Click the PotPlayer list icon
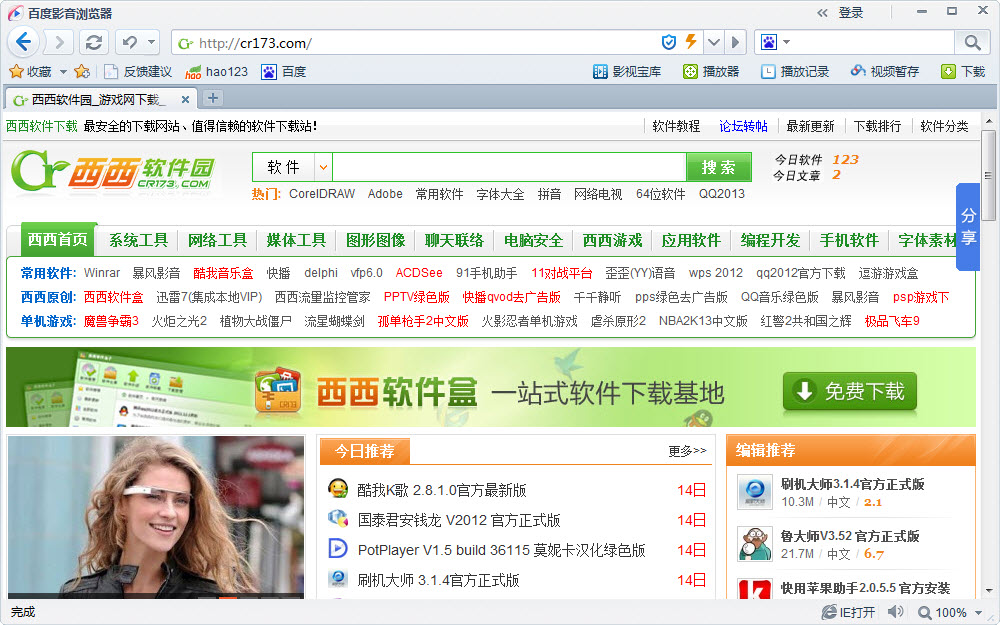Viewport: 1000px width, 625px height. point(337,548)
